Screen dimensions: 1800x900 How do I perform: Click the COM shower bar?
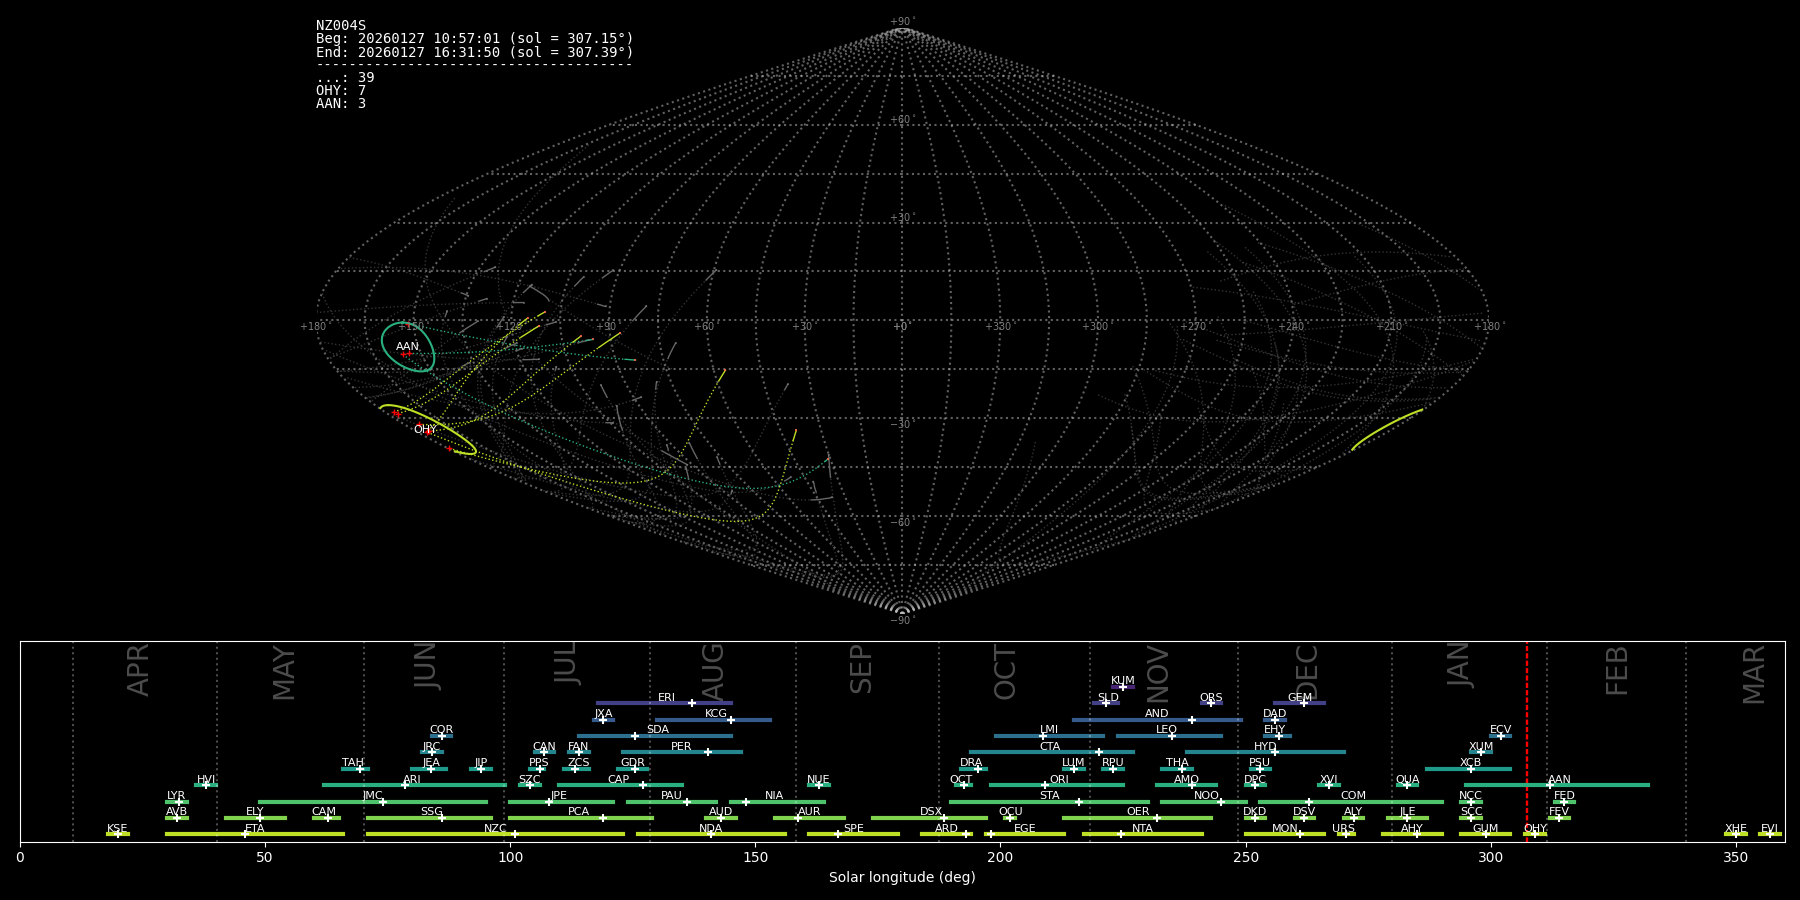tap(1352, 801)
